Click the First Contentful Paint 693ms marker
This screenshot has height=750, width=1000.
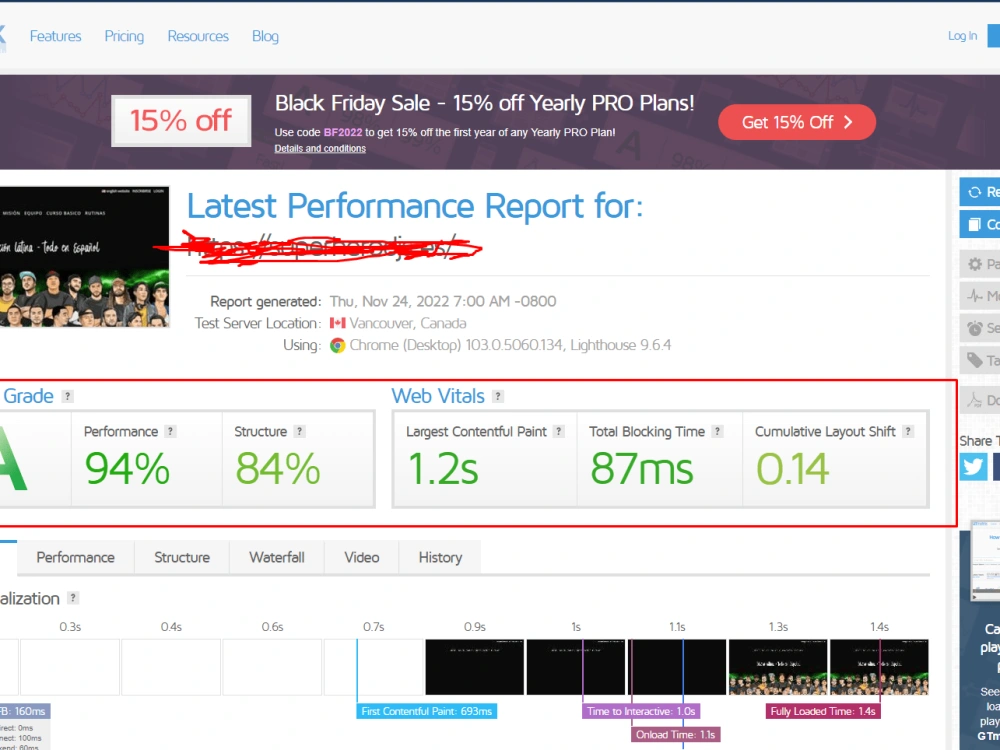pos(427,711)
